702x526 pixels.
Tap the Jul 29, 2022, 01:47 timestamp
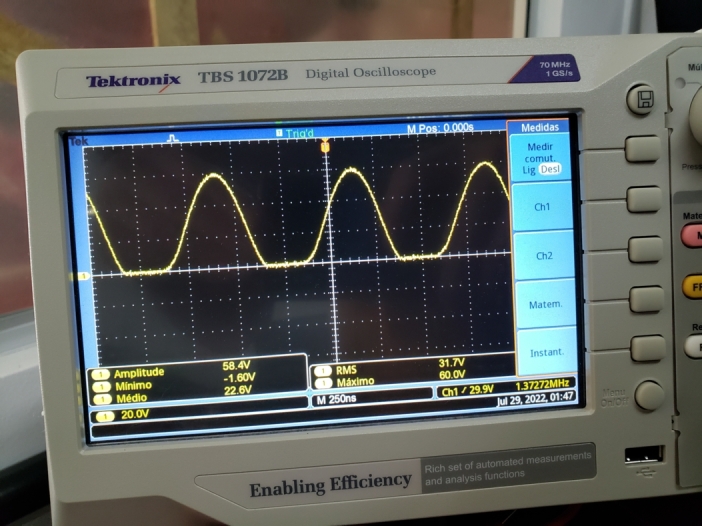tap(535, 399)
